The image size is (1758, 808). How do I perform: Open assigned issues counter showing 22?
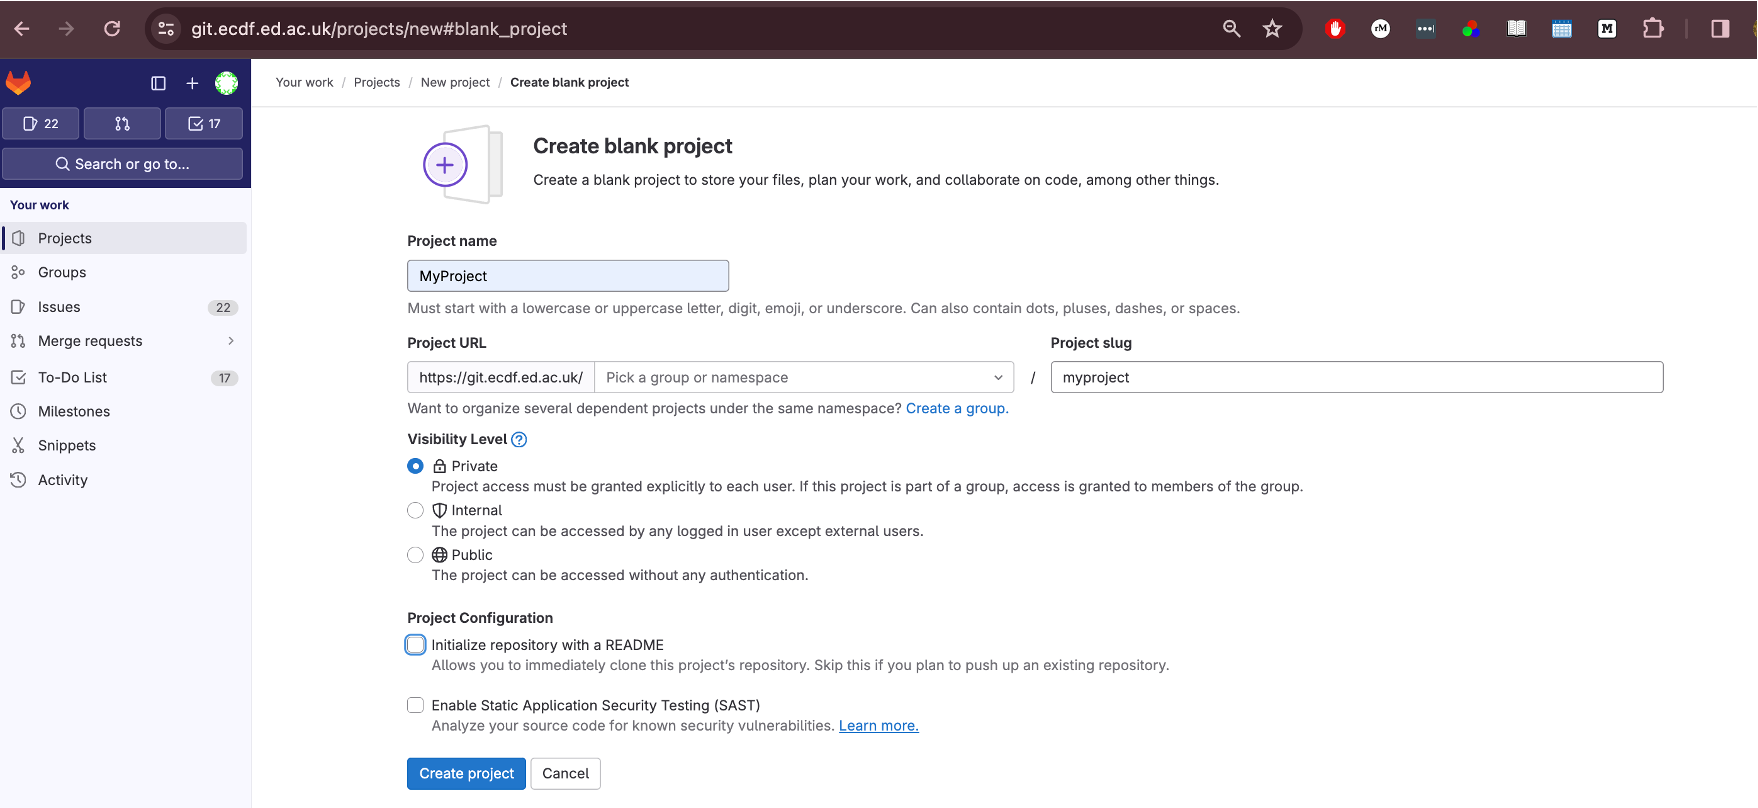tap(41, 124)
